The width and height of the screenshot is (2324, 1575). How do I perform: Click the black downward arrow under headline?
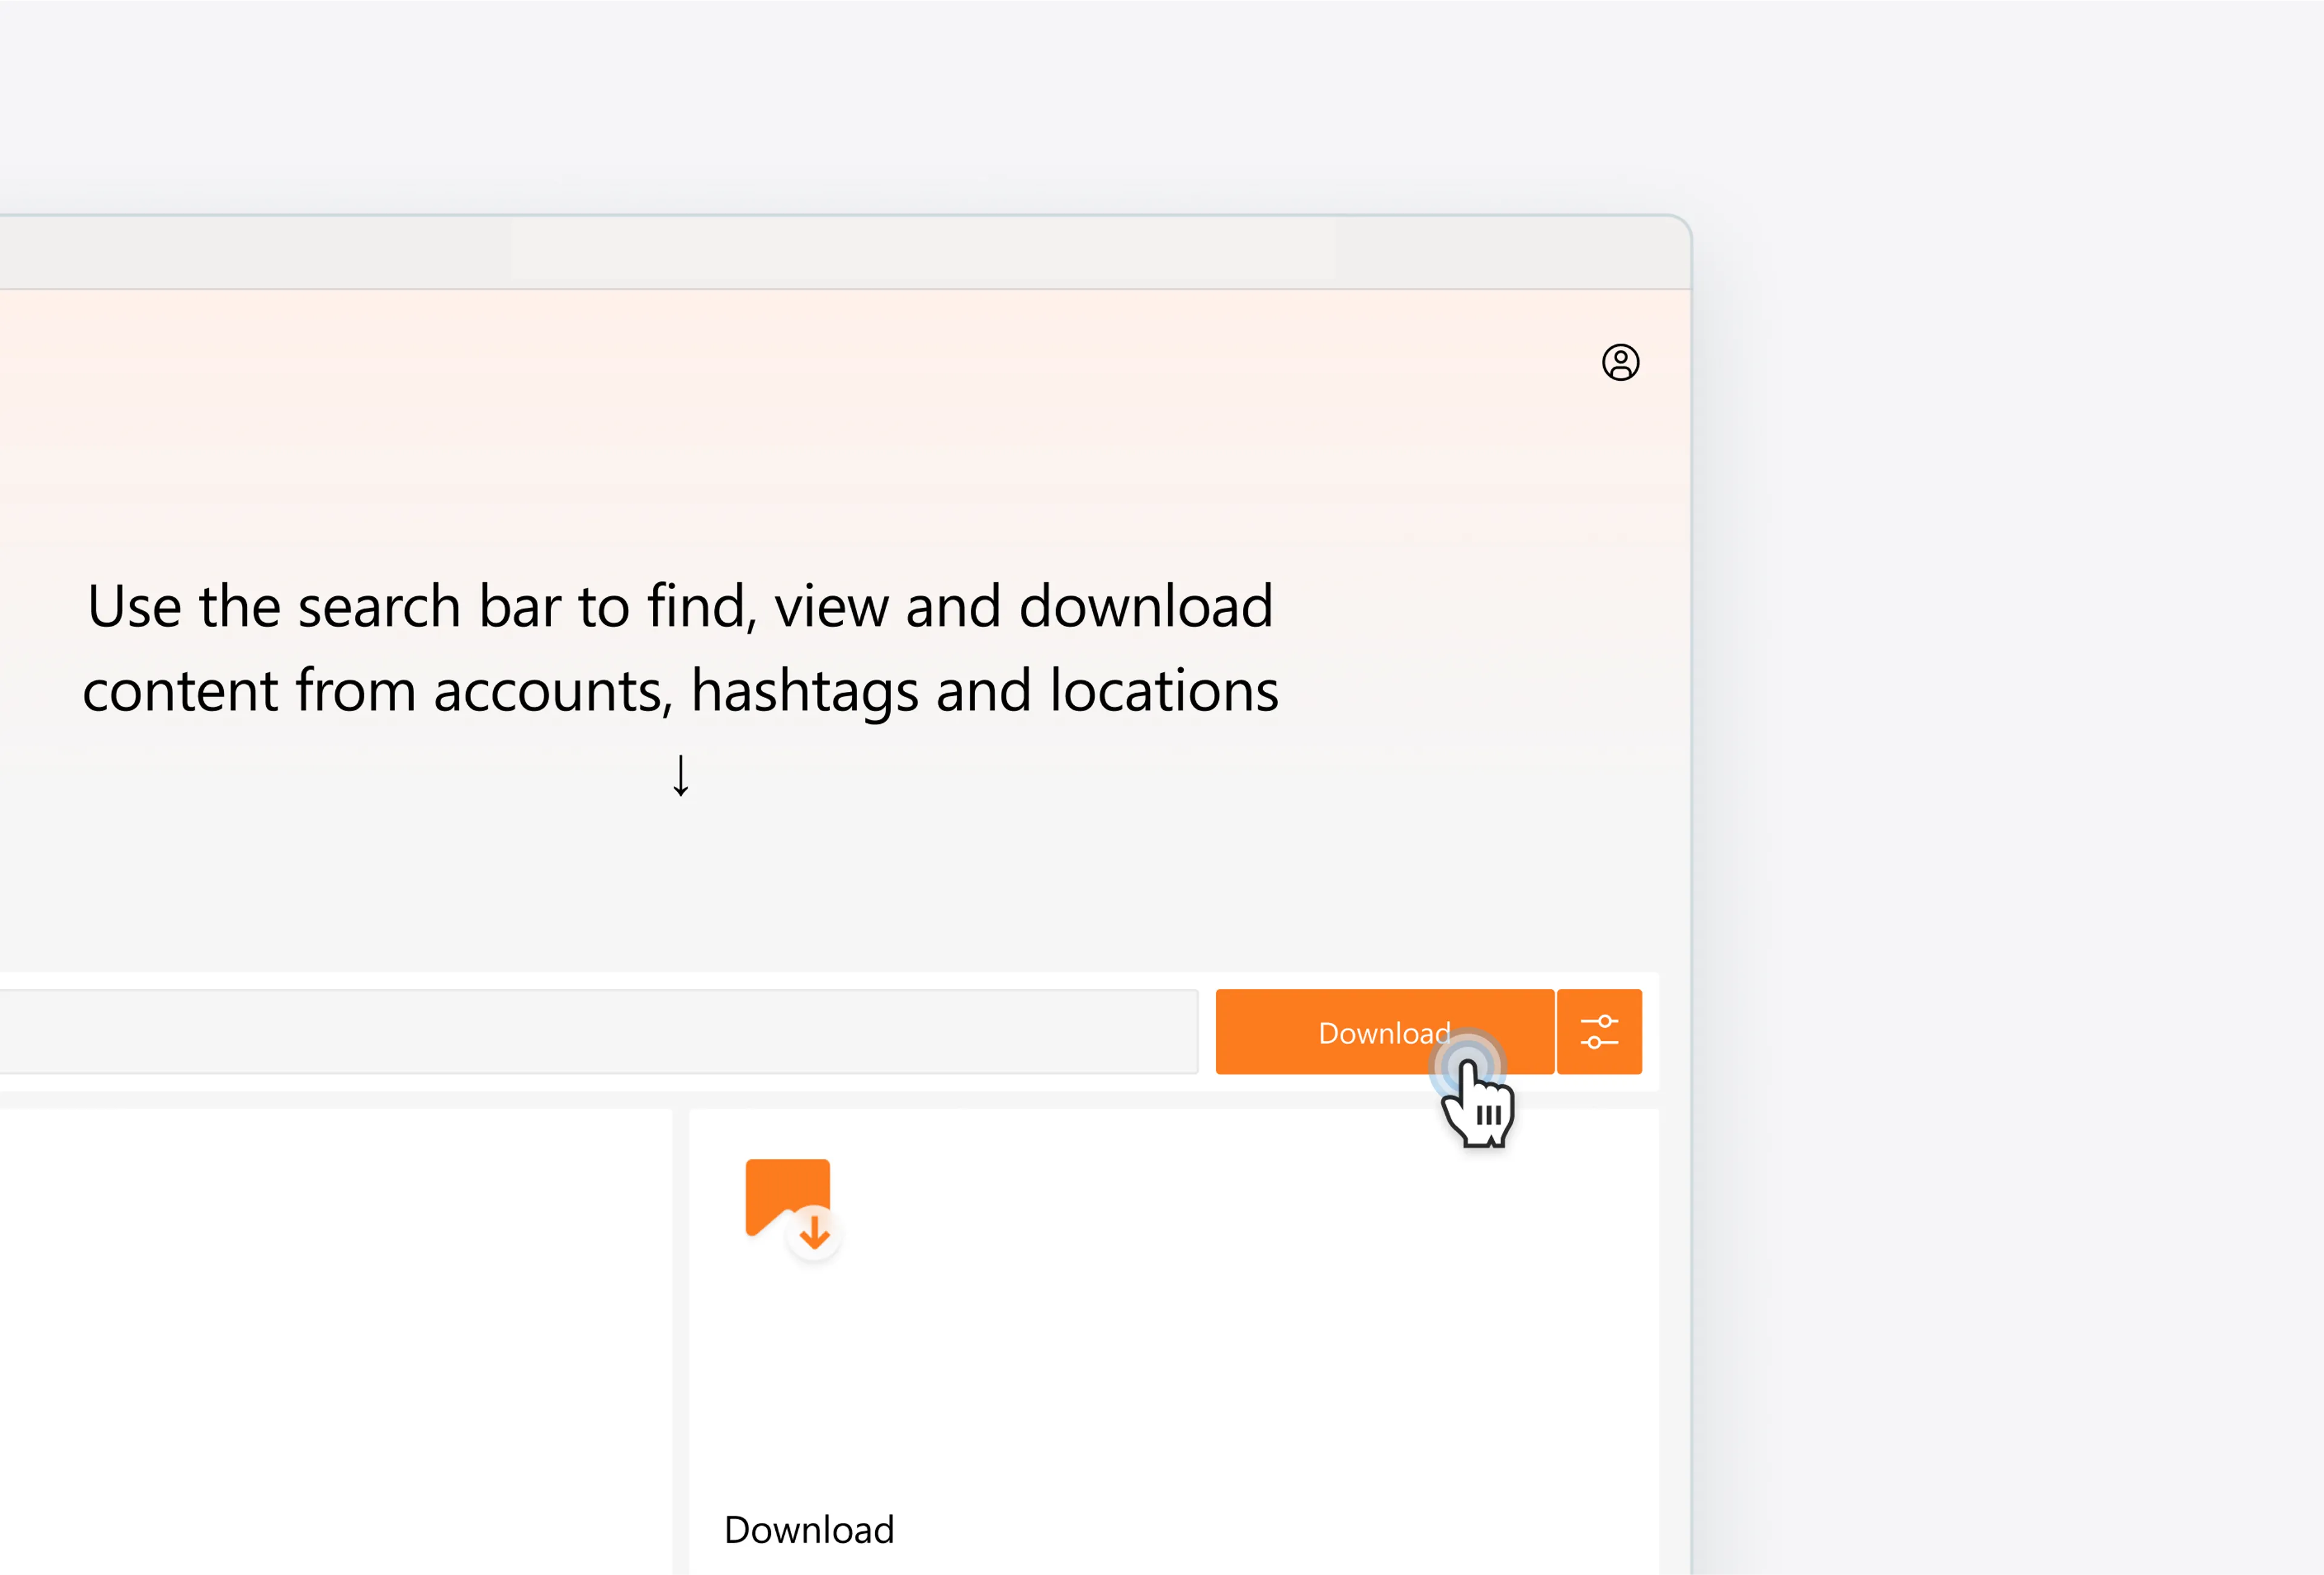tap(681, 776)
